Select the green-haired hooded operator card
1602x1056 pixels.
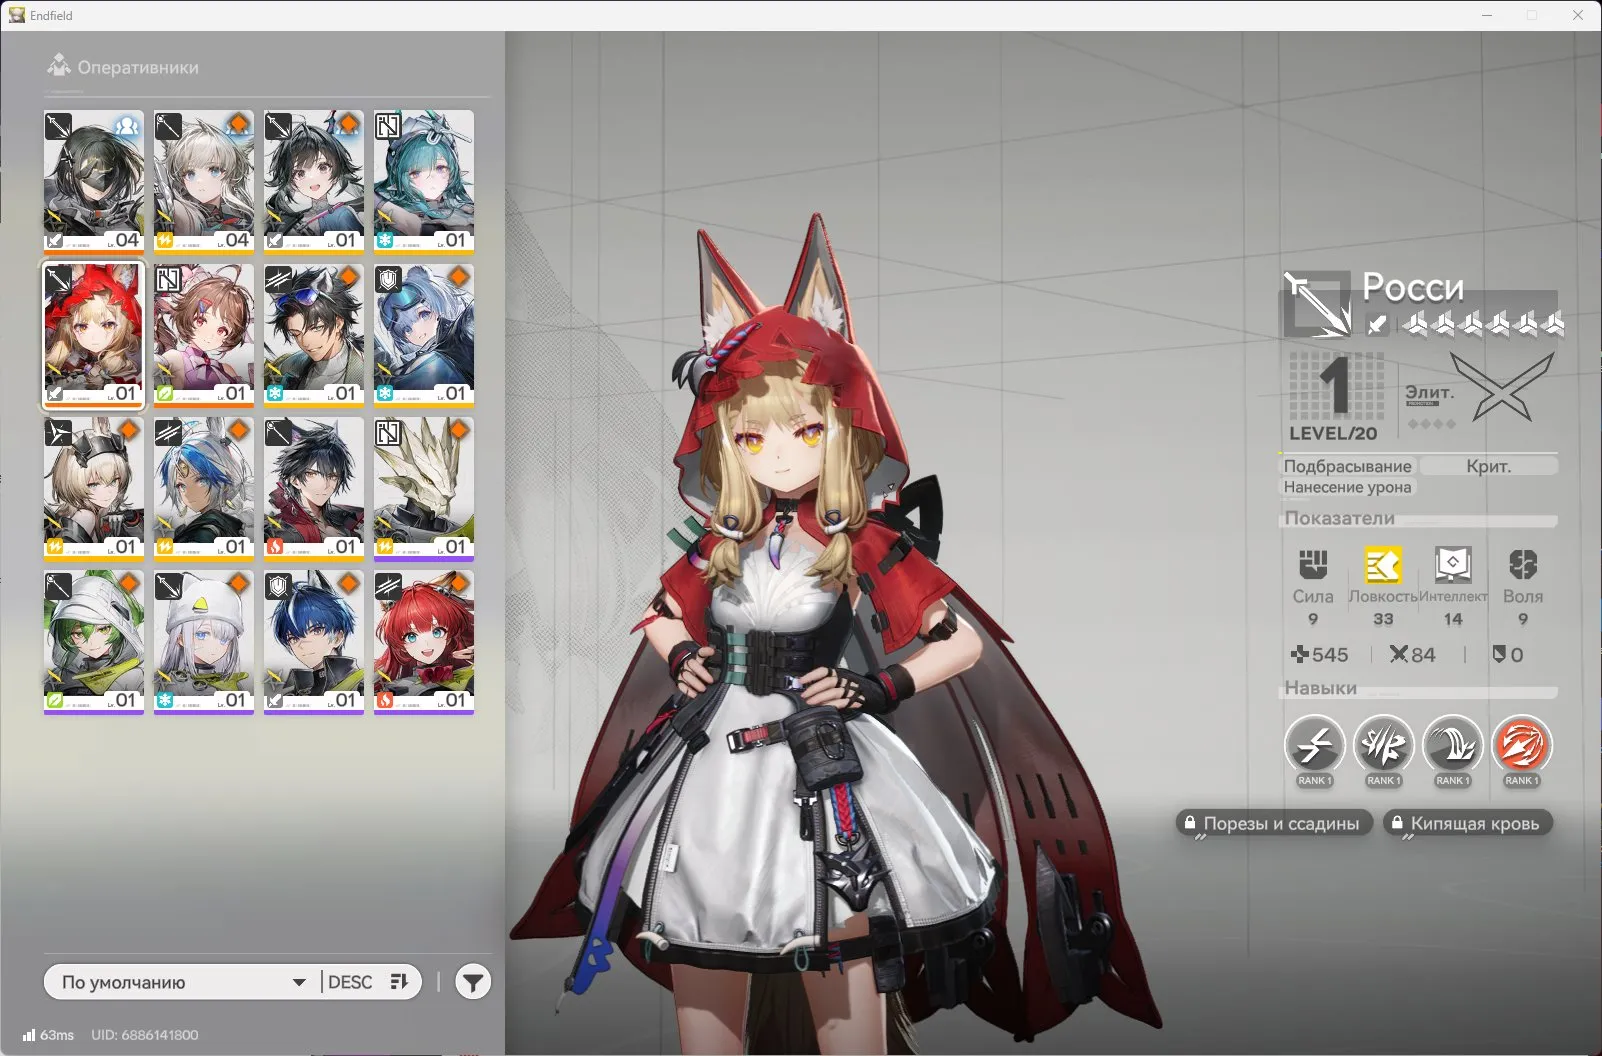point(94,642)
